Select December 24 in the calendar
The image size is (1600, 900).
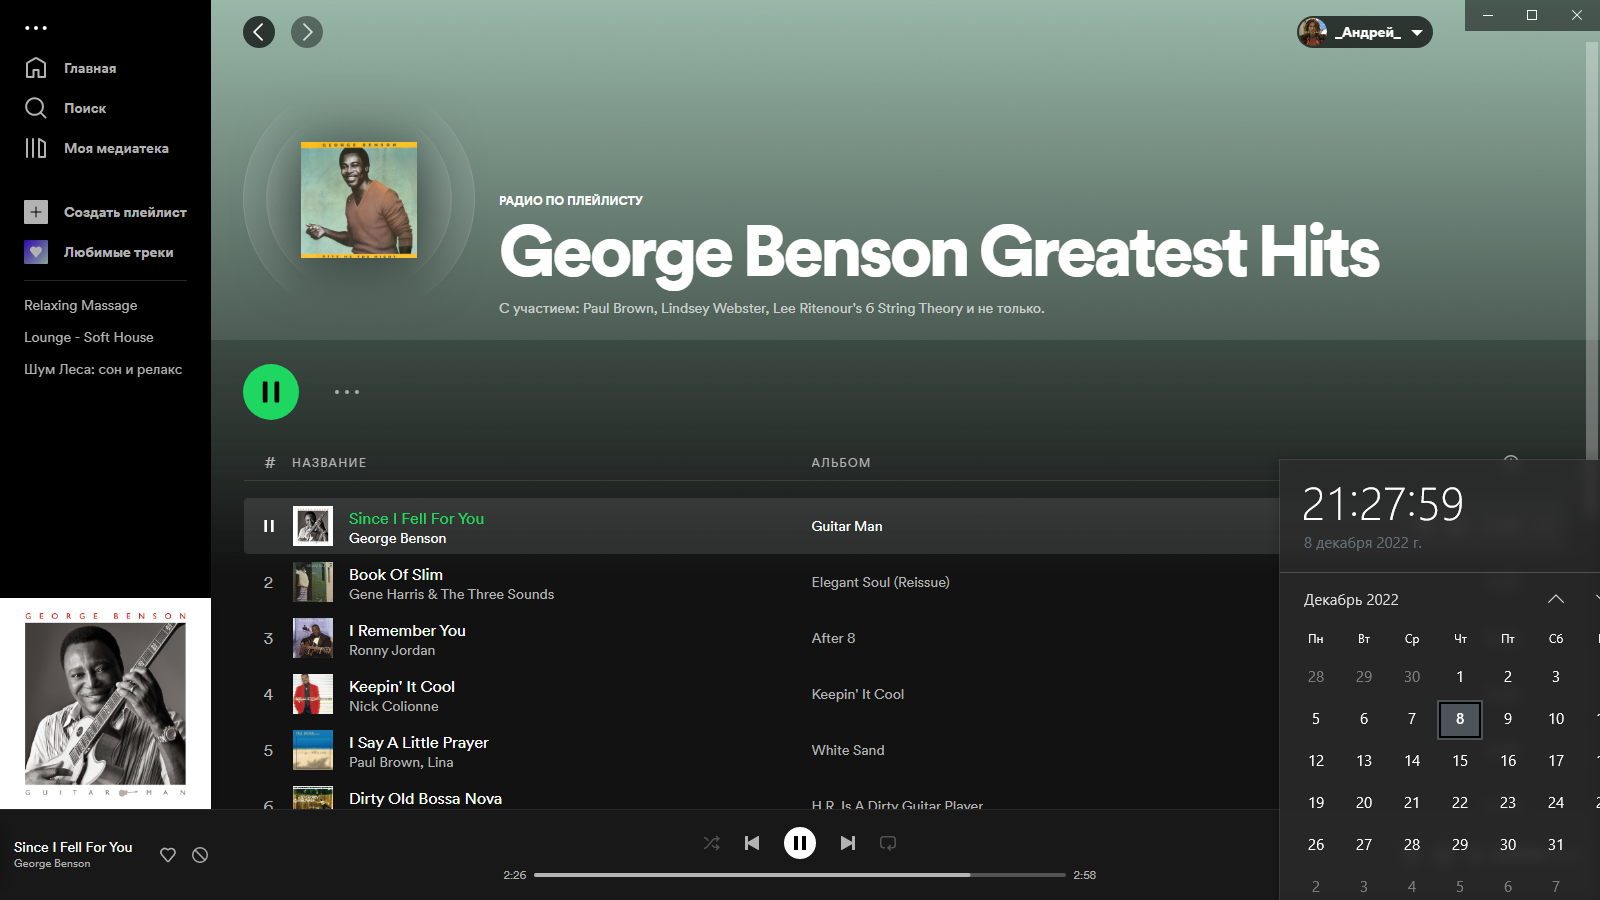(x=1556, y=803)
